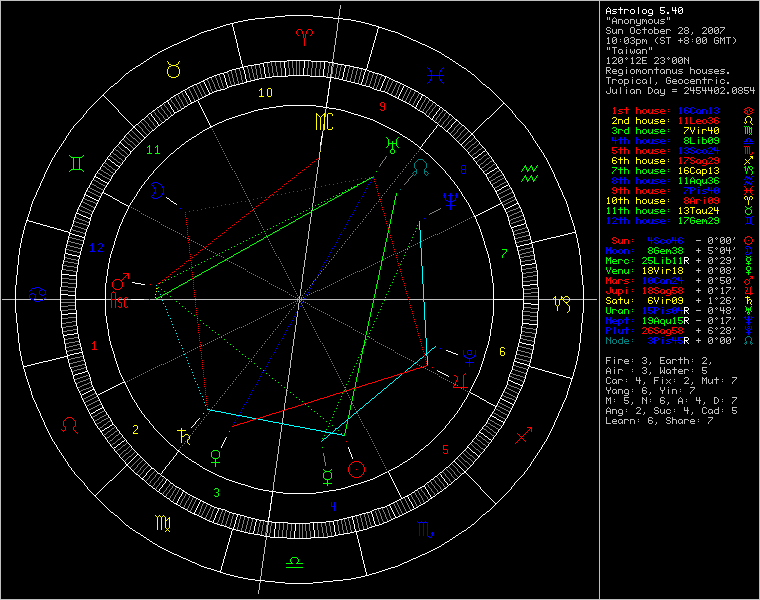760x600 pixels.
Task: Click the Virgo zodiac glyph on the wheel
Action: pos(163,523)
